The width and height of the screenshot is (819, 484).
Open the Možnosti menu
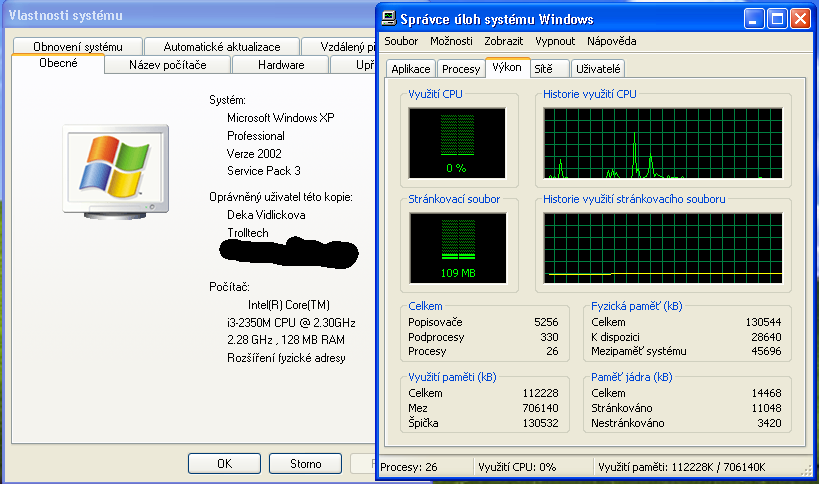coord(451,41)
